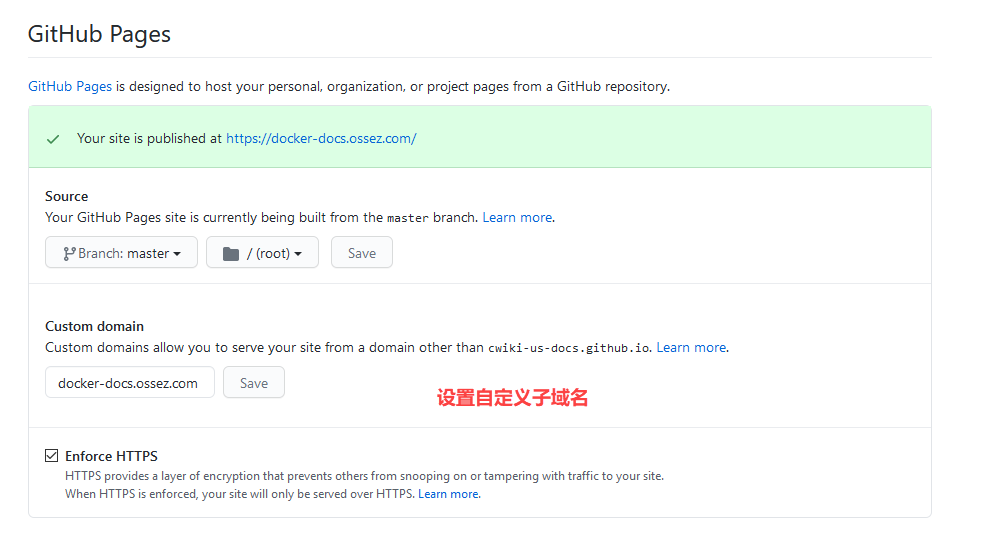Viewport: 982px width, 540px height.
Task: Click the Enforce HTTPS label text
Action: tap(111, 456)
